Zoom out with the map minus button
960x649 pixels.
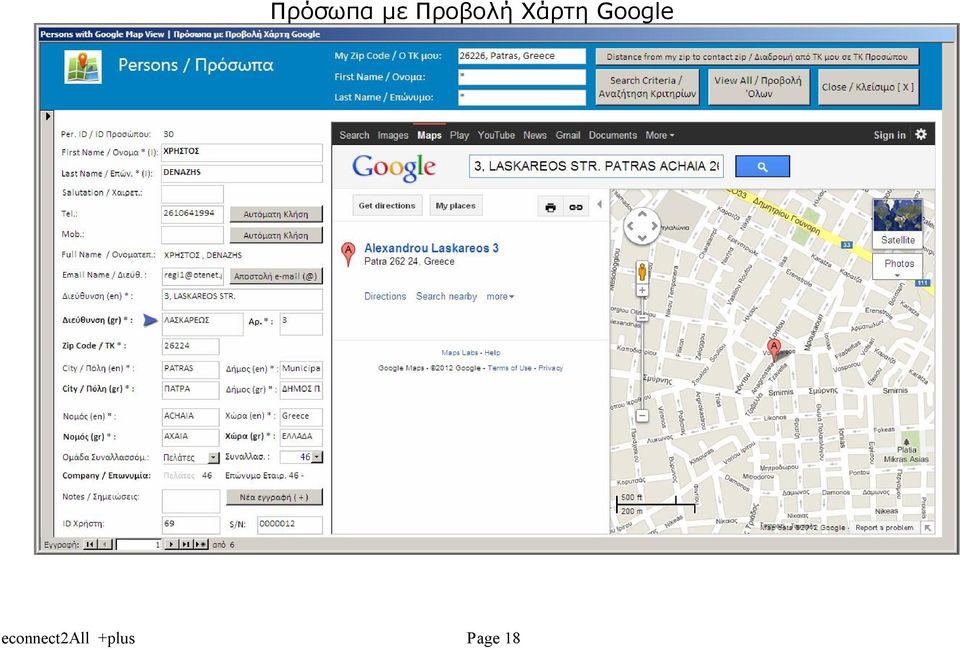click(x=642, y=416)
